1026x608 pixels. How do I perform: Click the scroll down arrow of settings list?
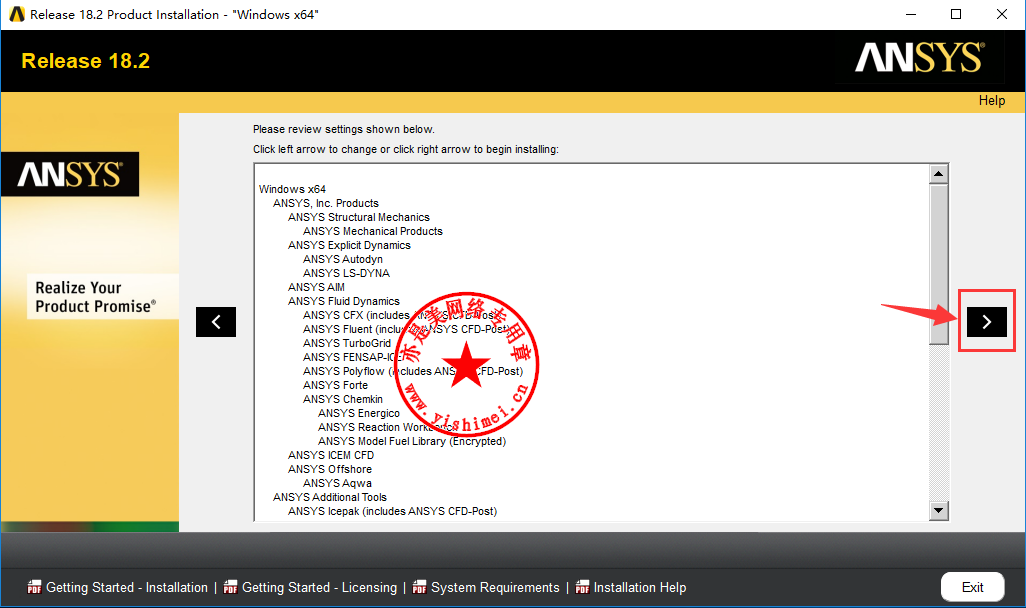(x=939, y=510)
